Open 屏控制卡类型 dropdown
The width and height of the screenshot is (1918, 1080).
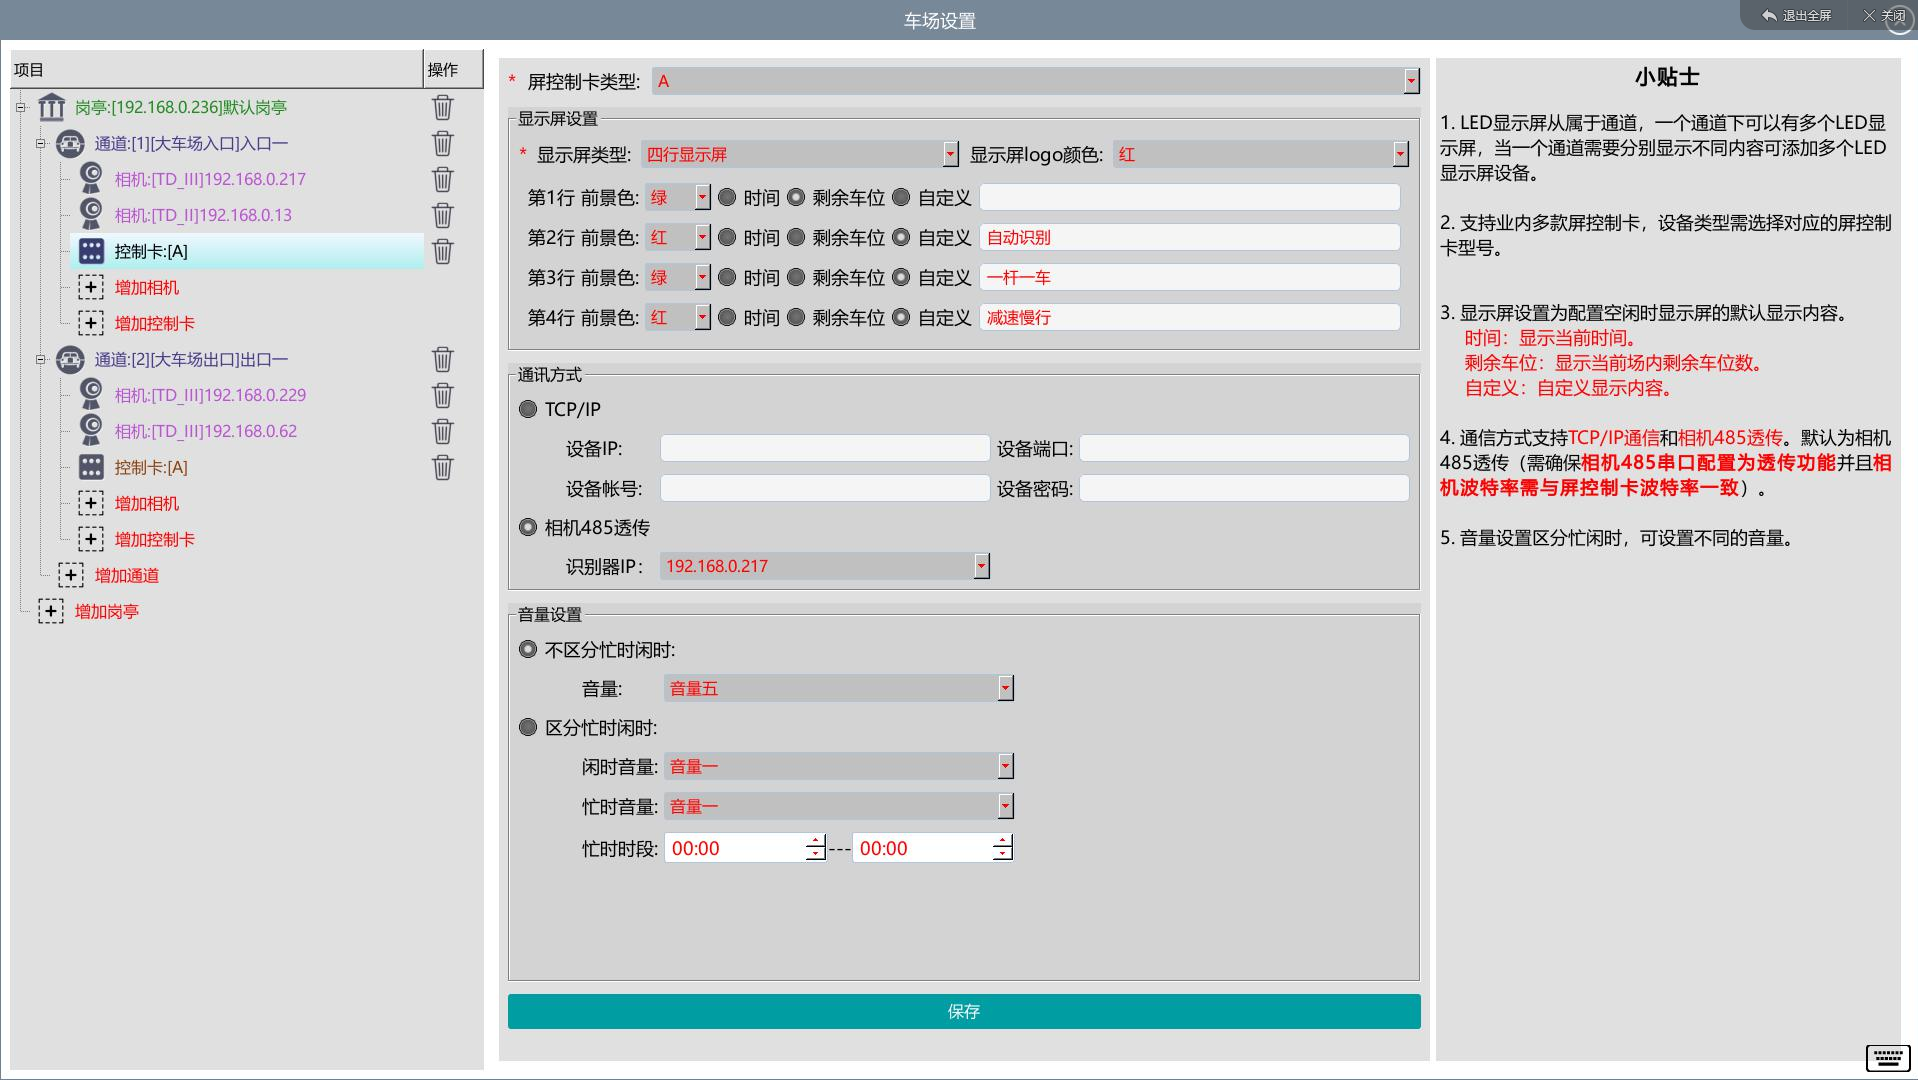[x=1036, y=81]
